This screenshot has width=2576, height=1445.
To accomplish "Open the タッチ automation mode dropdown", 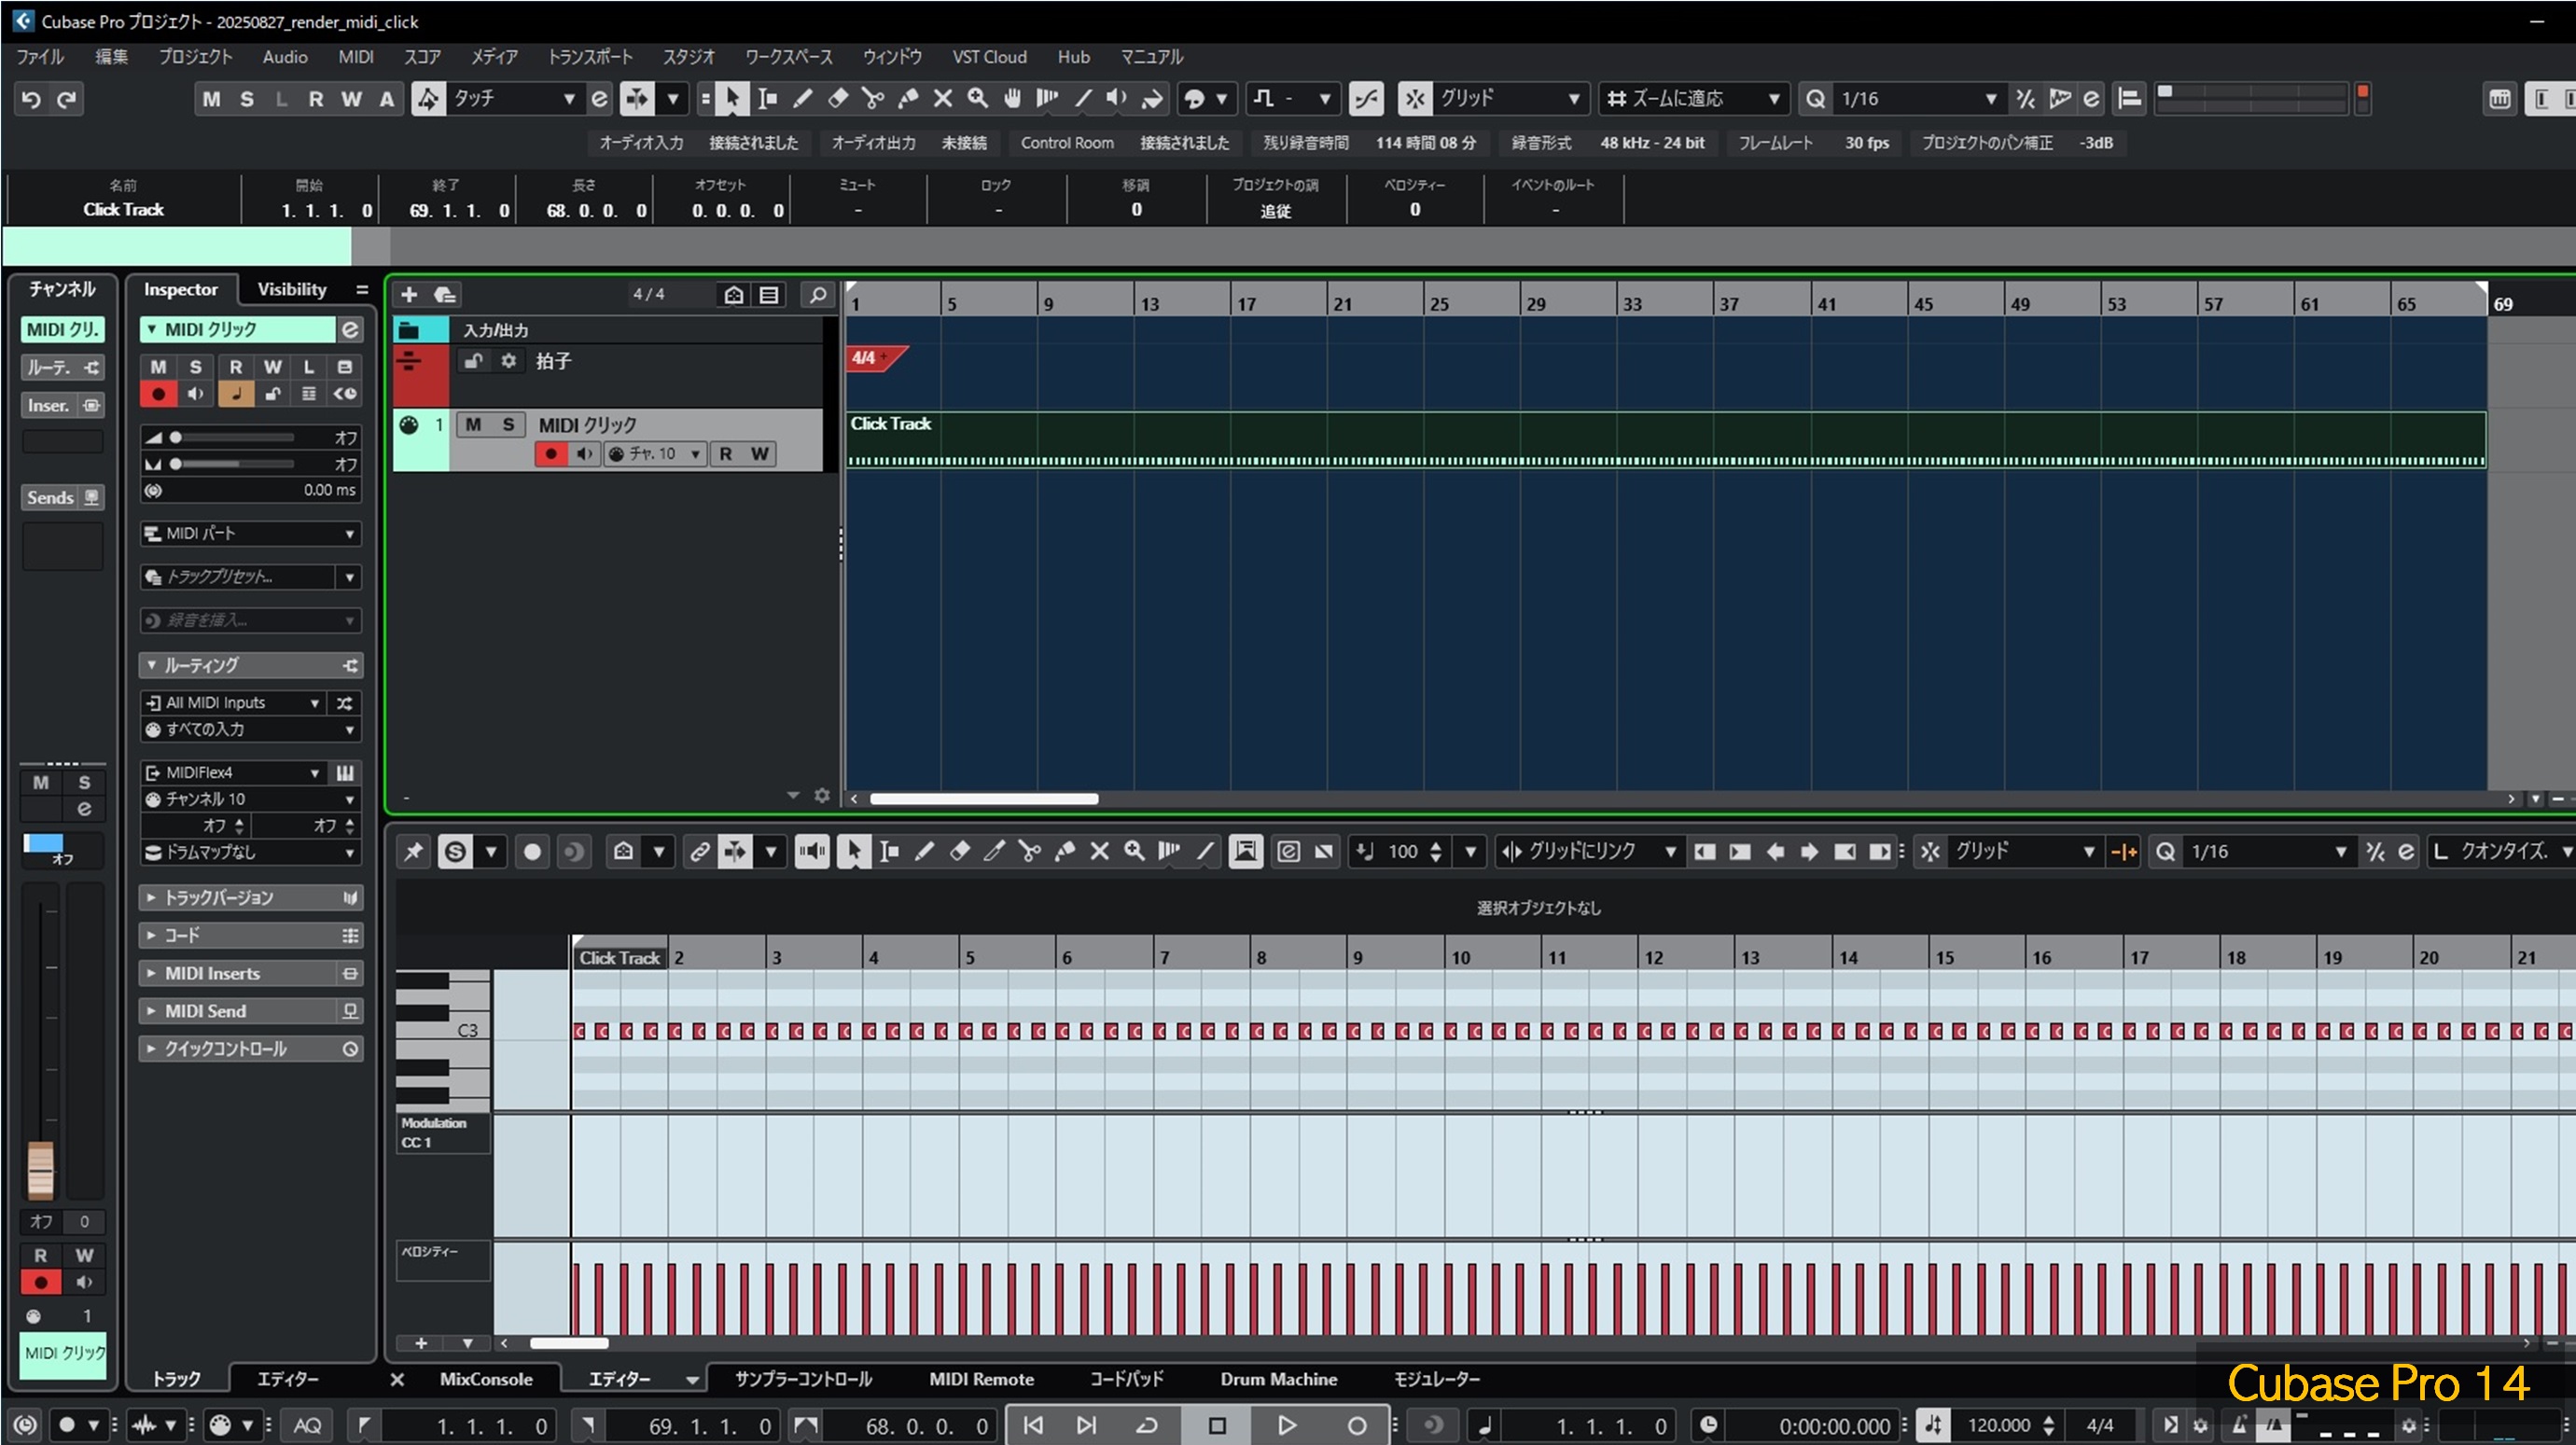I will tap(514, 98).
